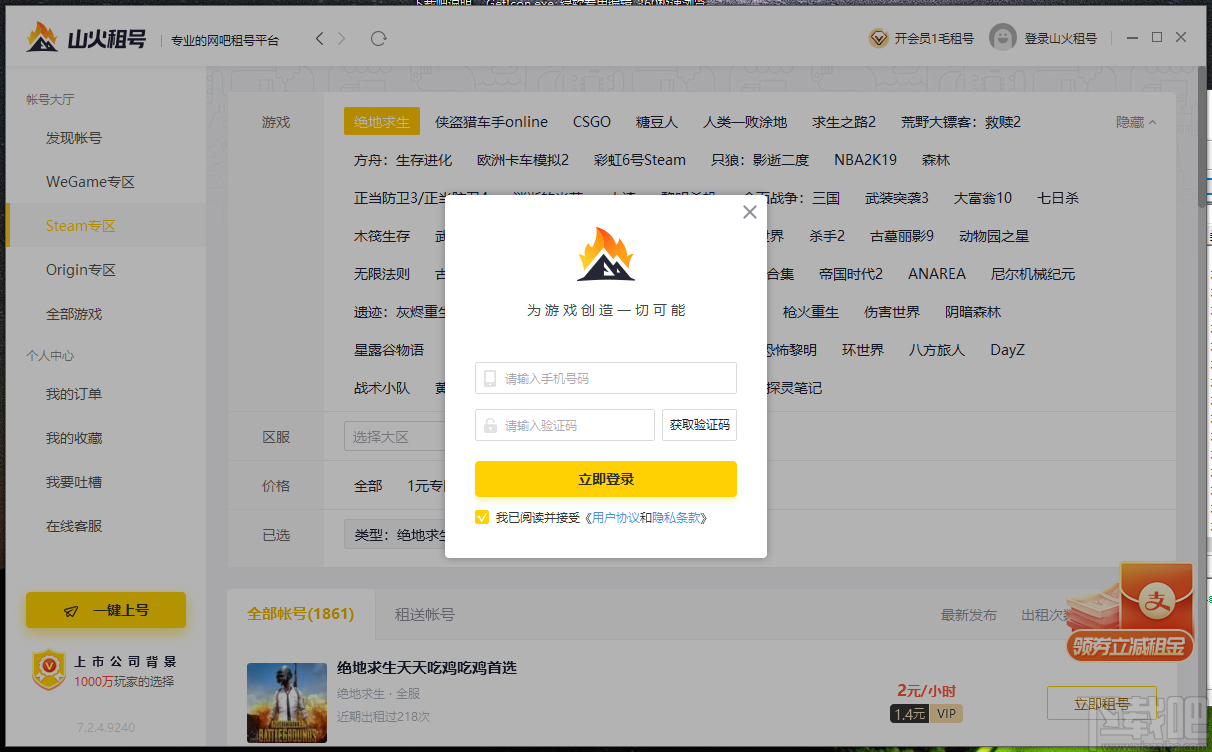Screen dimensions: 1212x752
Task: Click the user avatar login icon
Action: point(1003,38)
